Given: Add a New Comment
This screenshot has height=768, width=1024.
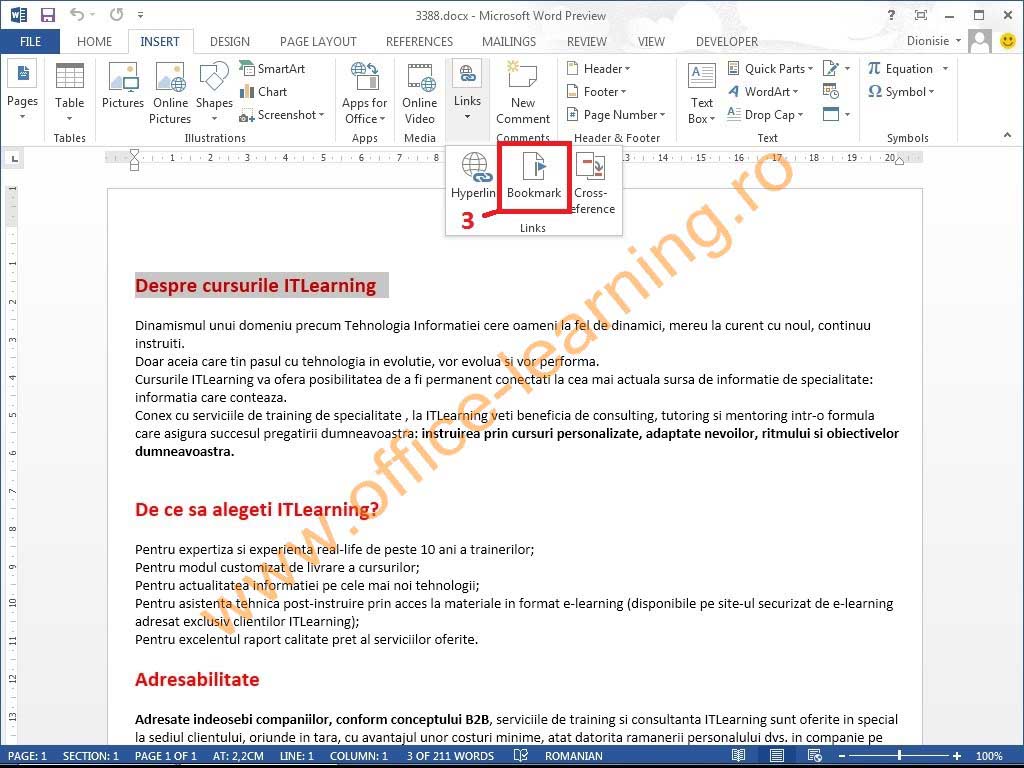Looking at the screenshot, I should coord(522,93).
